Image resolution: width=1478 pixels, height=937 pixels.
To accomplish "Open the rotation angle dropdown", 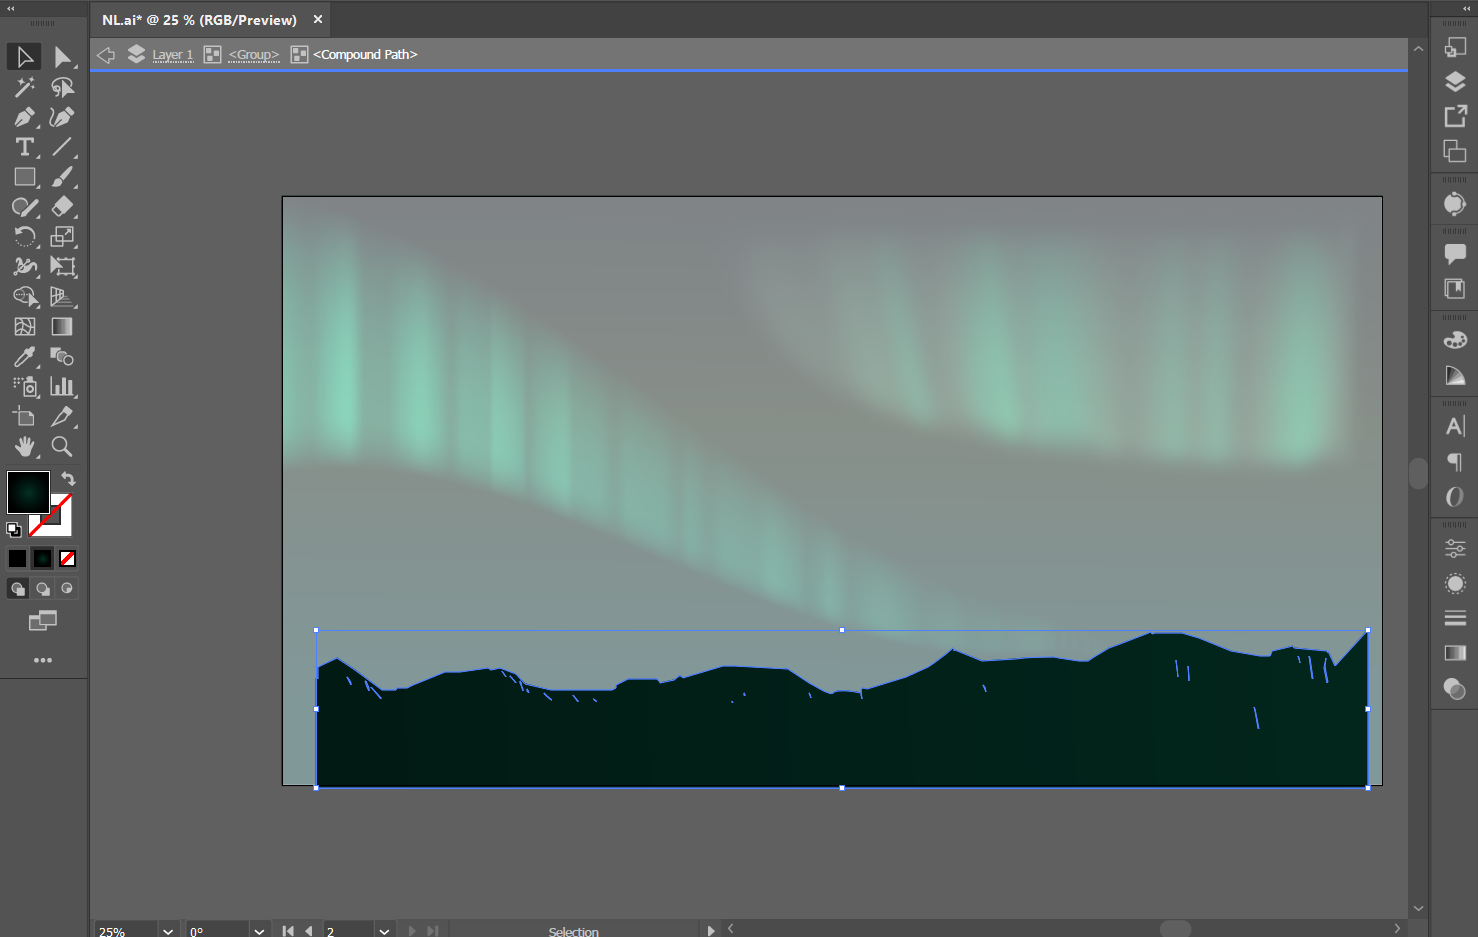I will tap(259, 930).
